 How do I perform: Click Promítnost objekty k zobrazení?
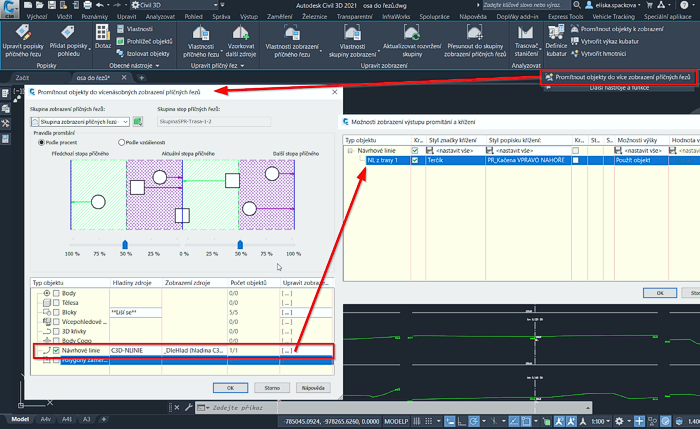[x=617, y=29]
